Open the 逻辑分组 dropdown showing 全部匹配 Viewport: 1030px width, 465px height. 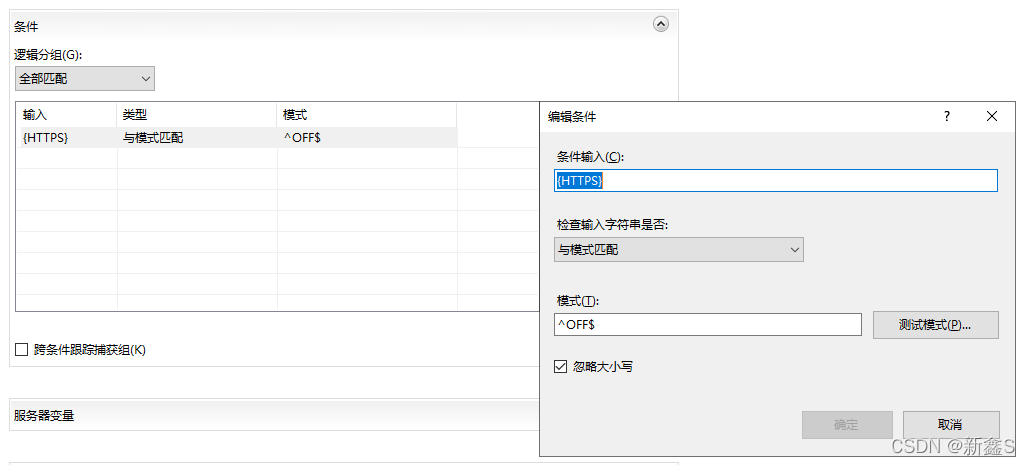coord(85,78)
